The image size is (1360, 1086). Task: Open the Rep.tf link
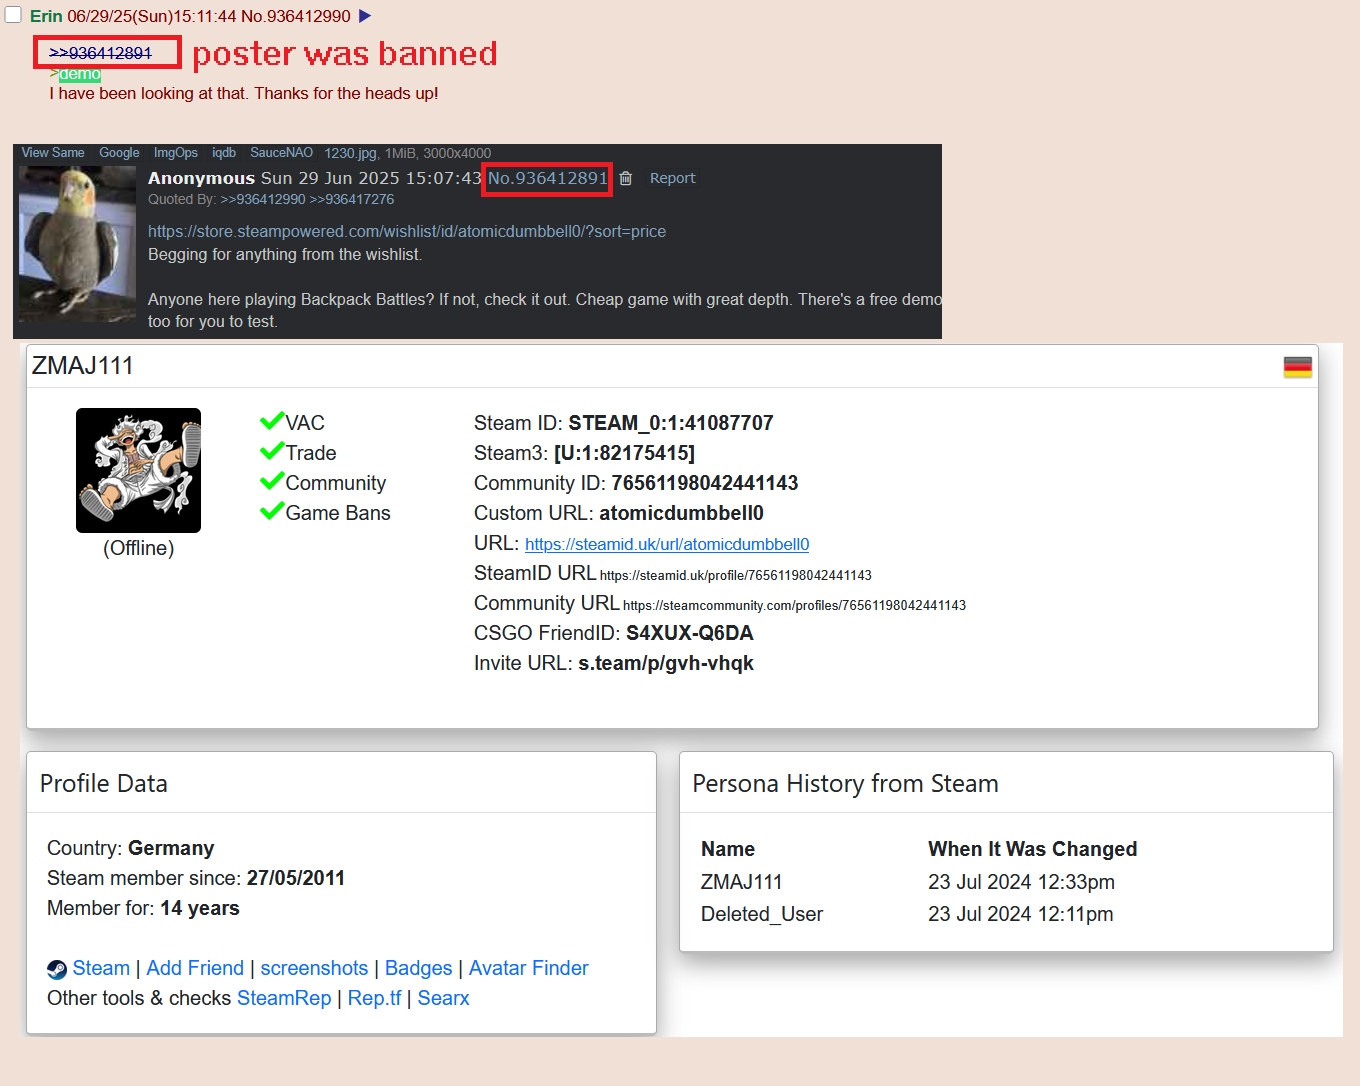tap(374, 998)
